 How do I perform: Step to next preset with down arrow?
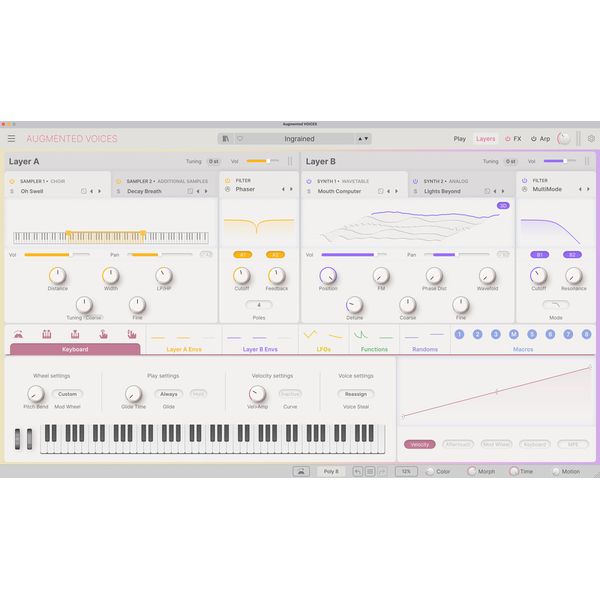[366, 139]
